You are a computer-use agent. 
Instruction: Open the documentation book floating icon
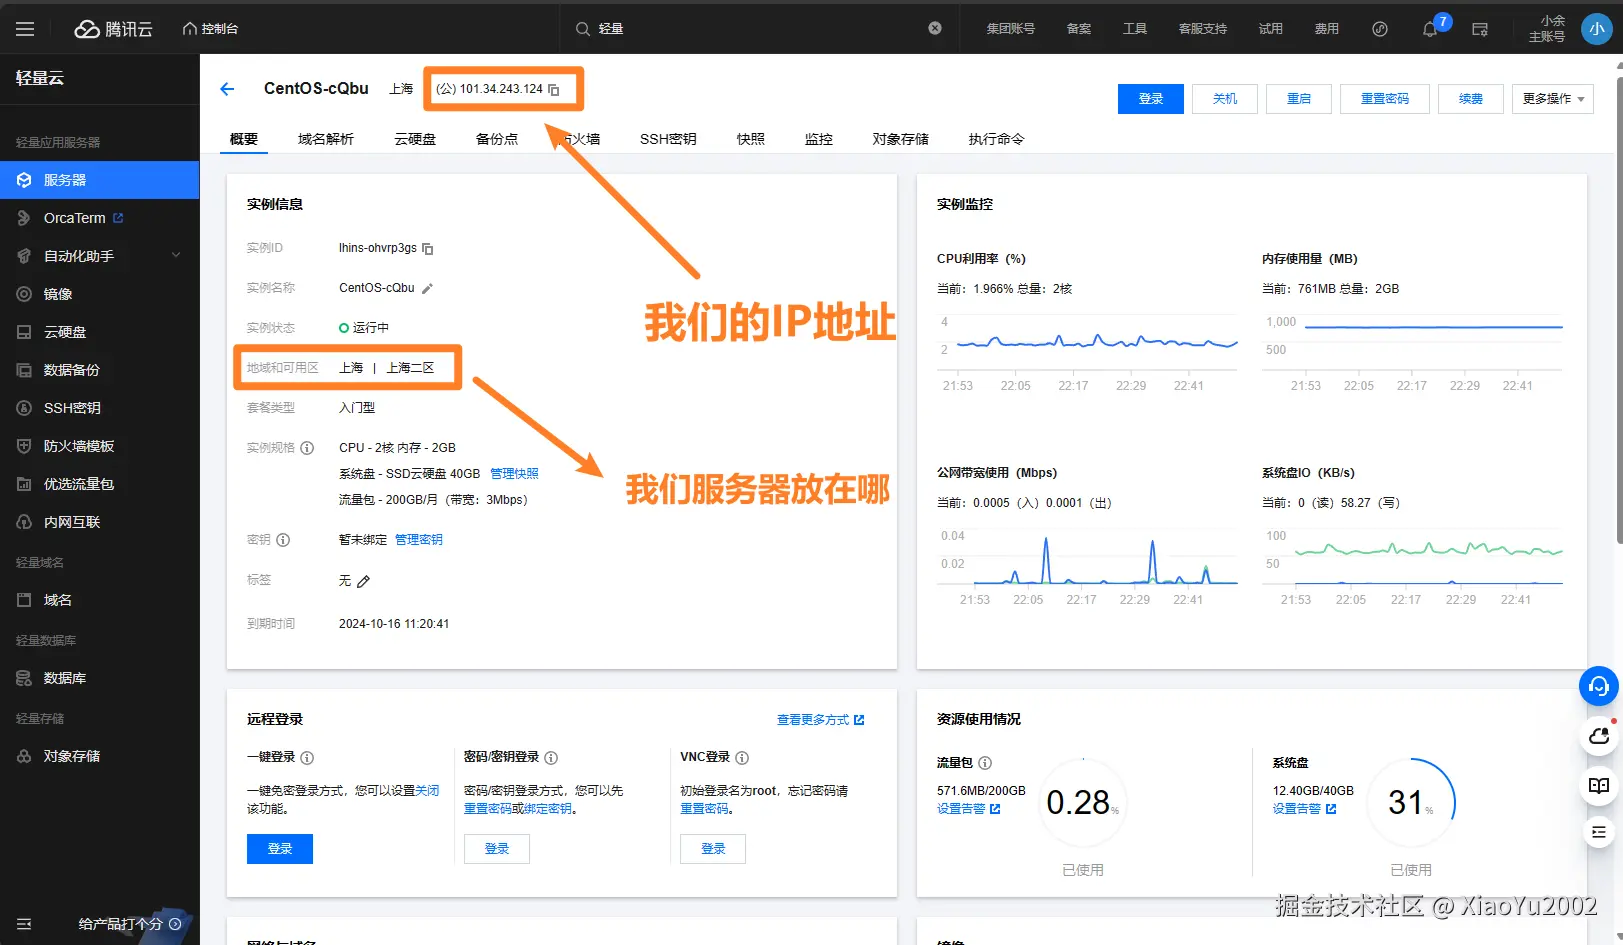tap(1598, 786)
